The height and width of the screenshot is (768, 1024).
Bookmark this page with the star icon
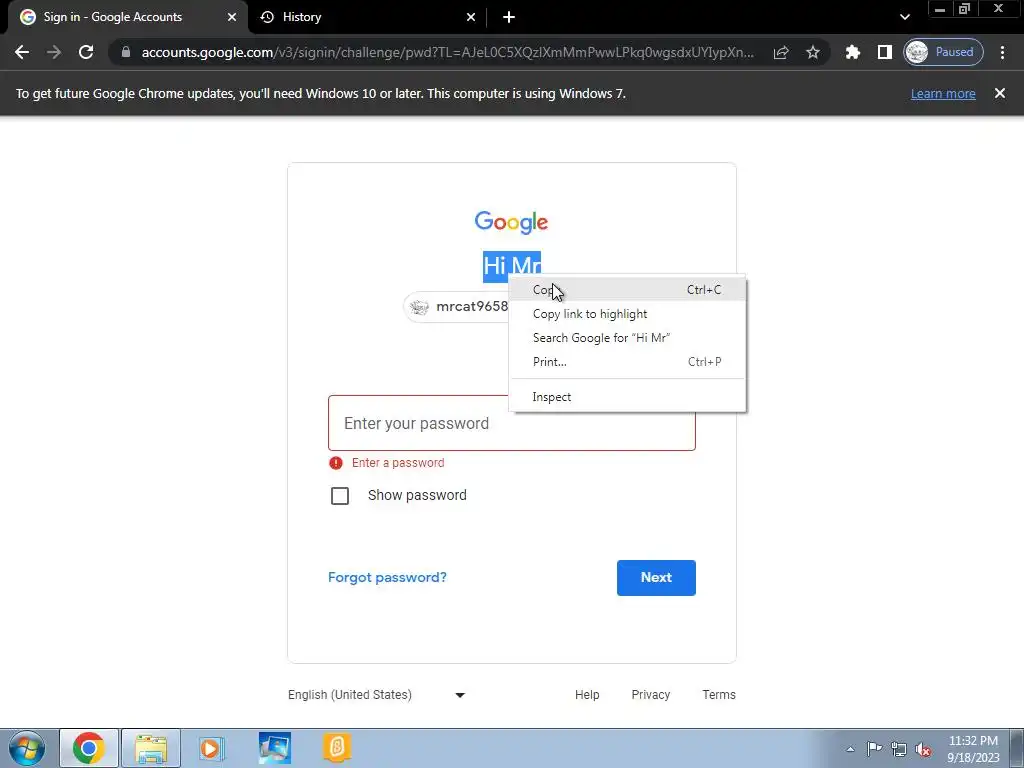point(812,52)
